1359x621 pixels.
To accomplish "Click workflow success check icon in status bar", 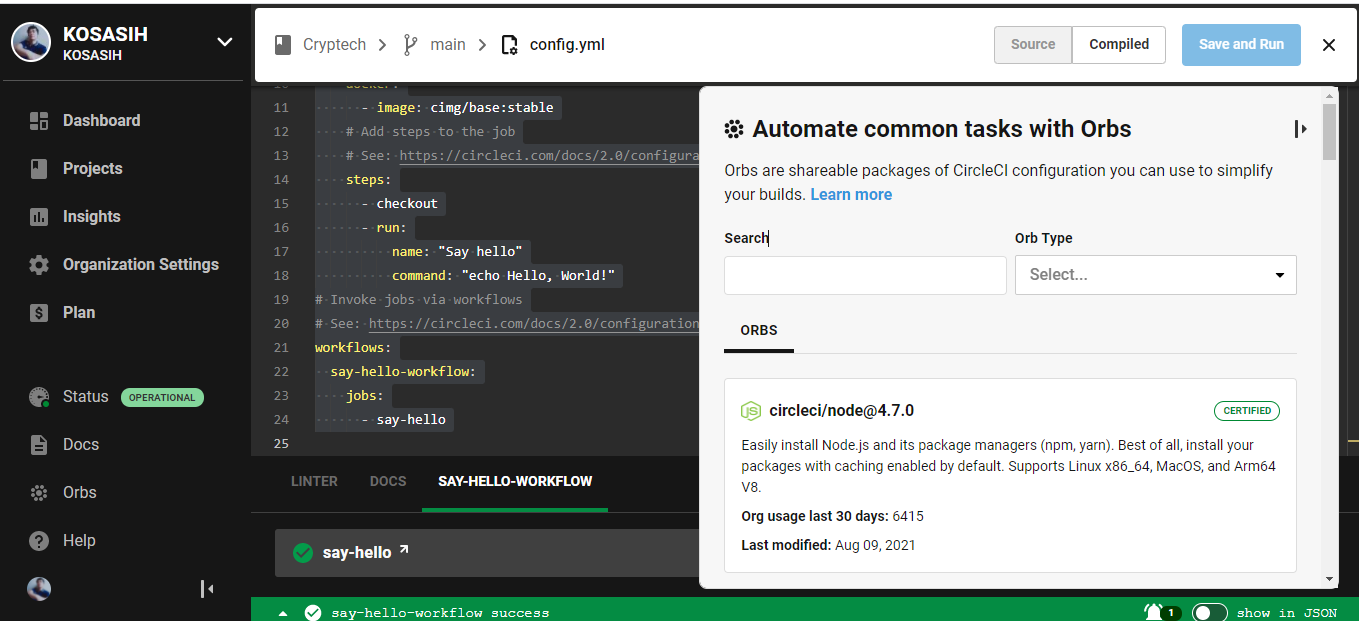I will (x=313, y=613).
